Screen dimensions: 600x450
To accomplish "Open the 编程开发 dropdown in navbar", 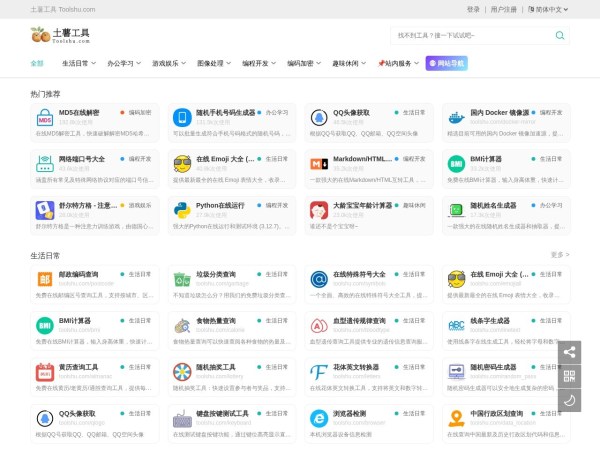I will [258, 63].
